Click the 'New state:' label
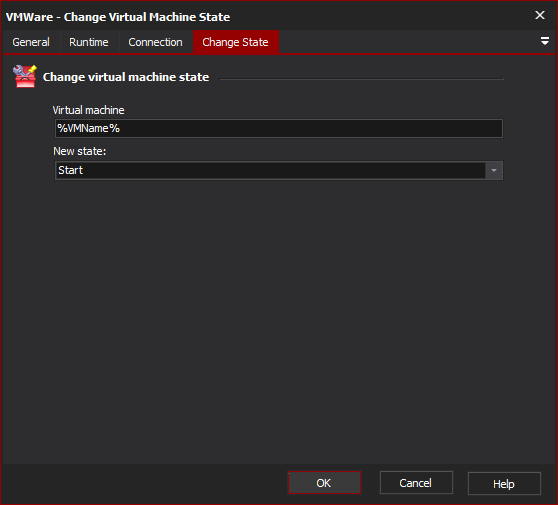This screenshot has width=558, height=505. 80,151
